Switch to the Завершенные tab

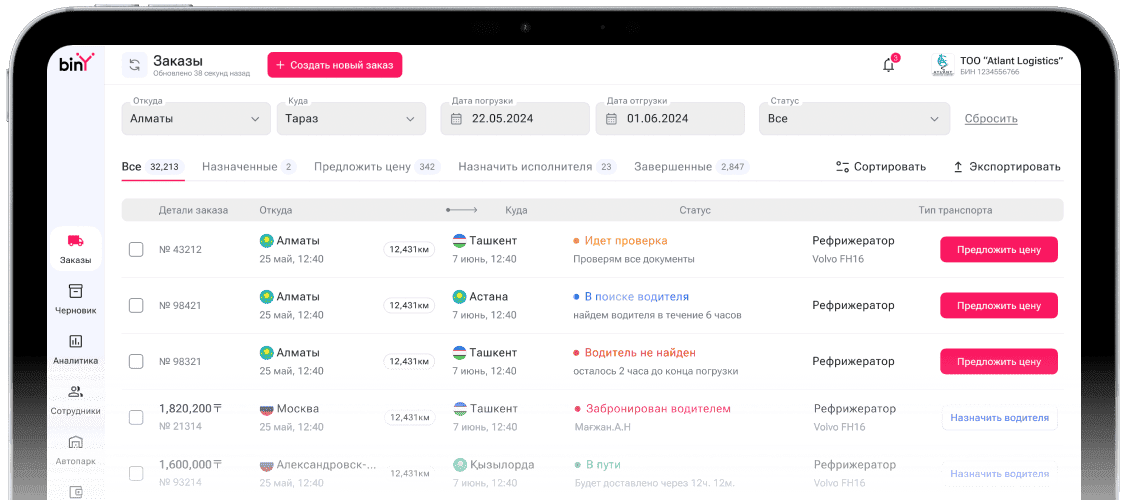pos(691,167)
